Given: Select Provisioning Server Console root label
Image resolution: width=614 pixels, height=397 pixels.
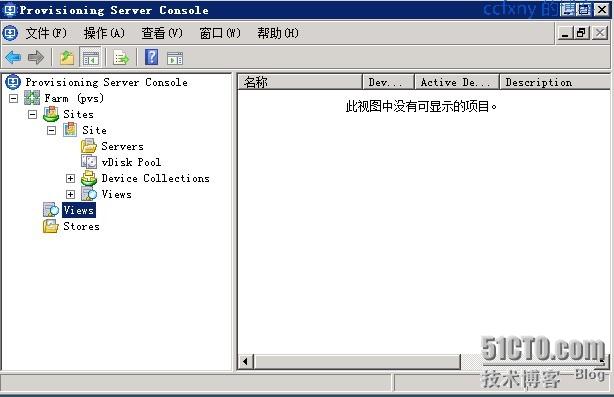Looking at the screenshot, I should point(107,82).
